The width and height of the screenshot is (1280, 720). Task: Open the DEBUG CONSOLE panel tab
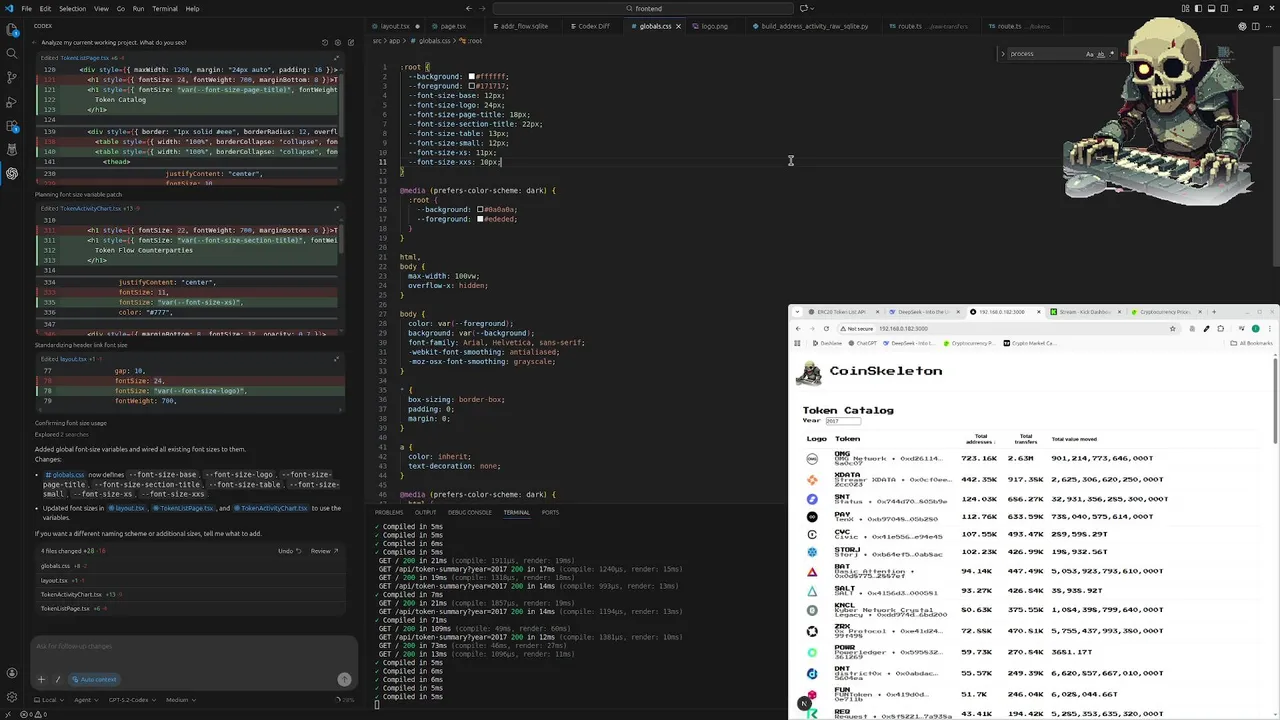point(470,512)
